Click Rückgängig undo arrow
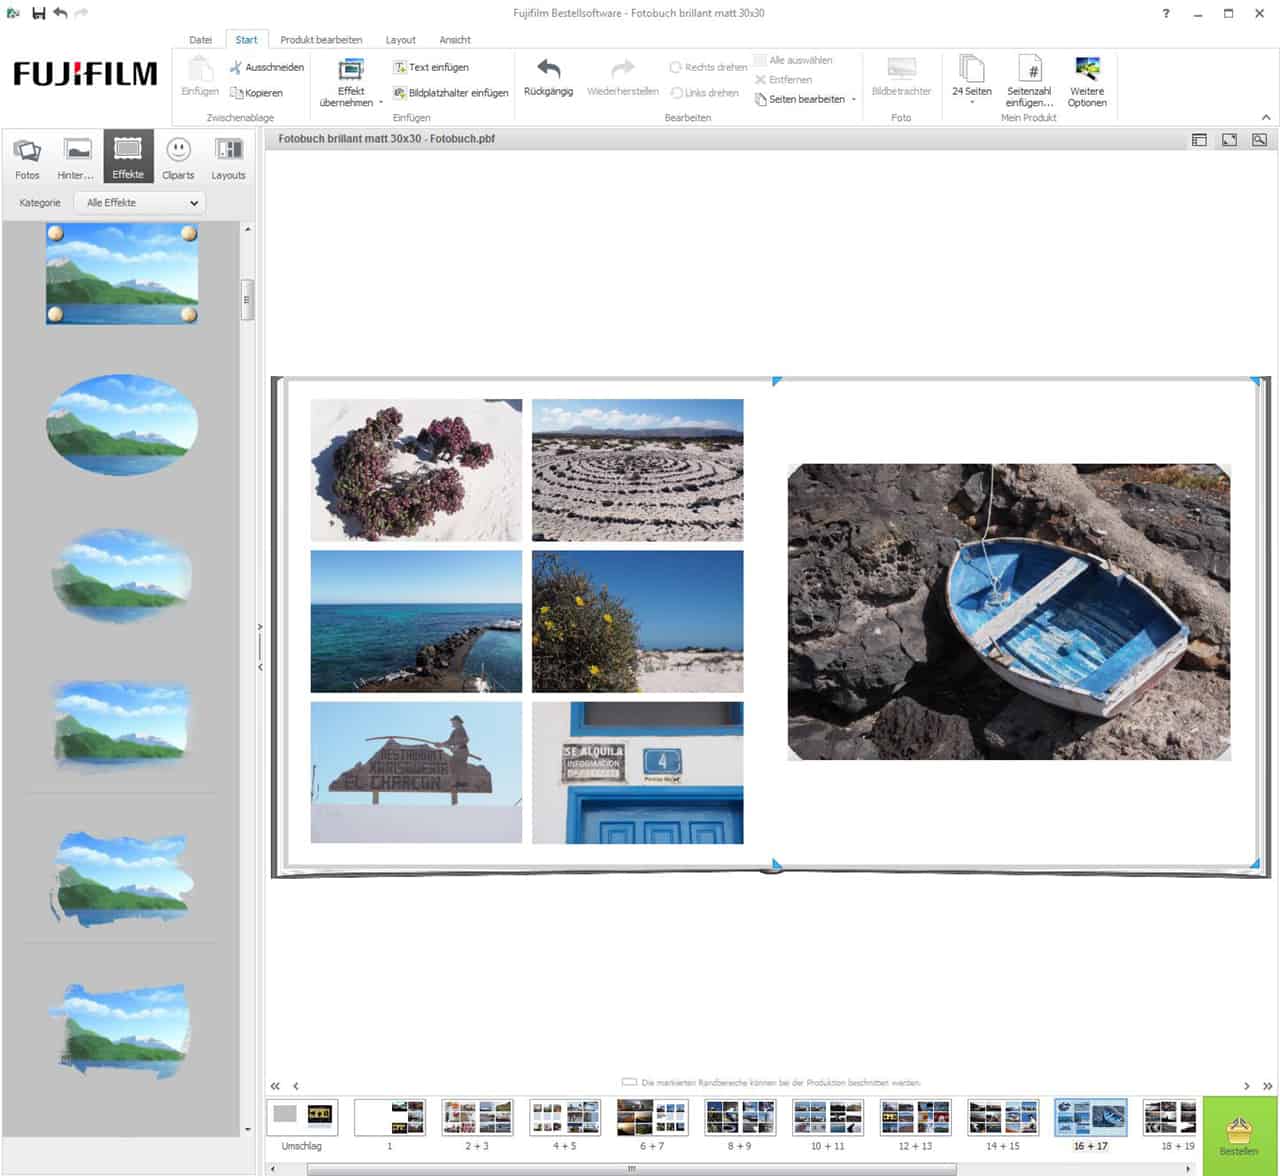Image resolution: width=1280 pixels, height=1176 pixels. [548, 76]
